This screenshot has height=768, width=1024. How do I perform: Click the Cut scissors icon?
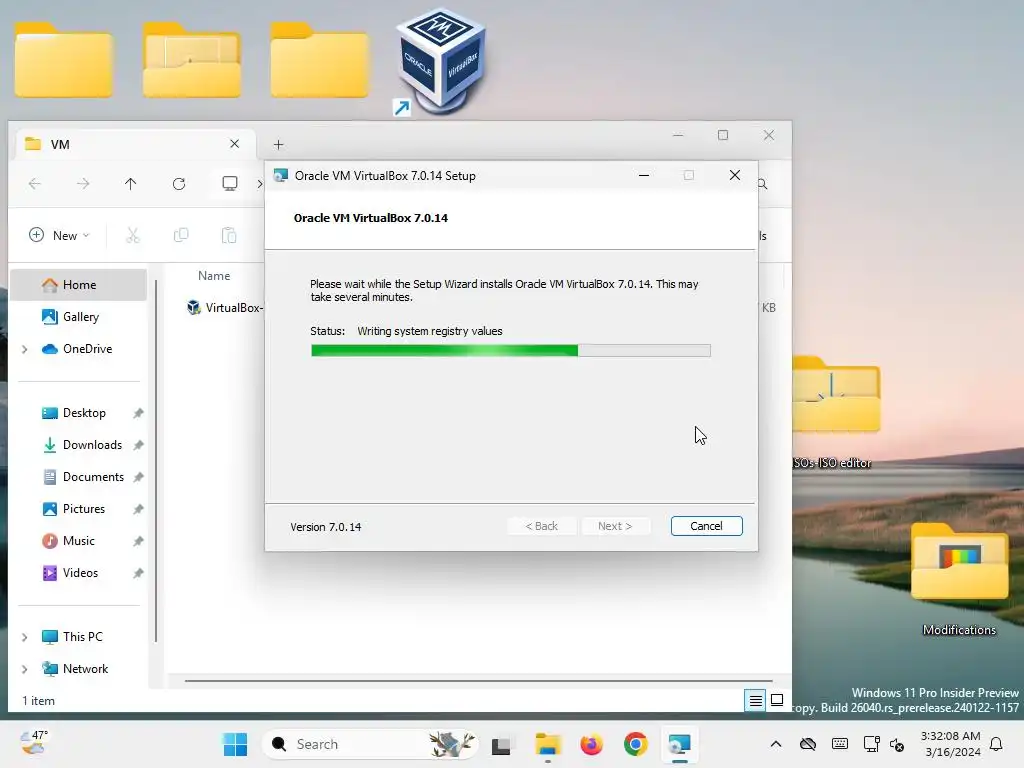[x=133, y=235]
